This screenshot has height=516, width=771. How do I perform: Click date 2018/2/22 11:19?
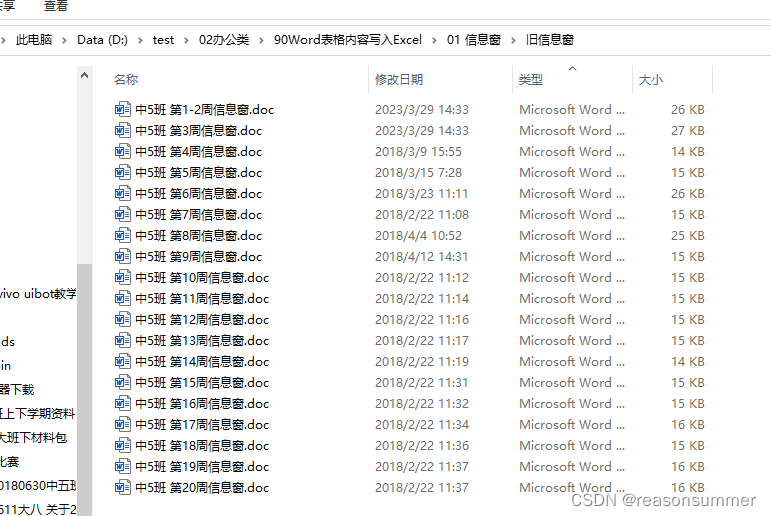pos(422,361)
